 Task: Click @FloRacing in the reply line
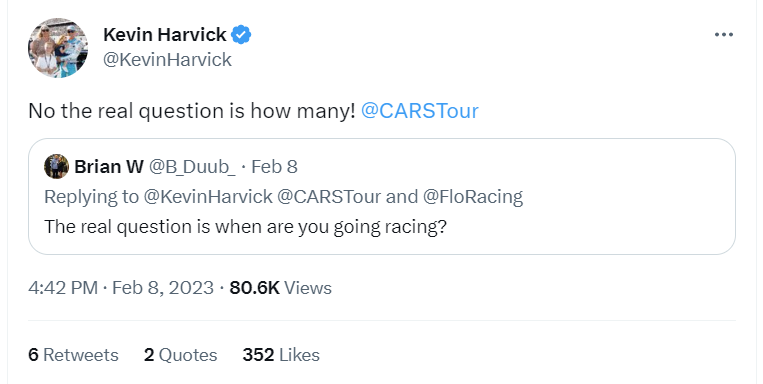point(473,197)
